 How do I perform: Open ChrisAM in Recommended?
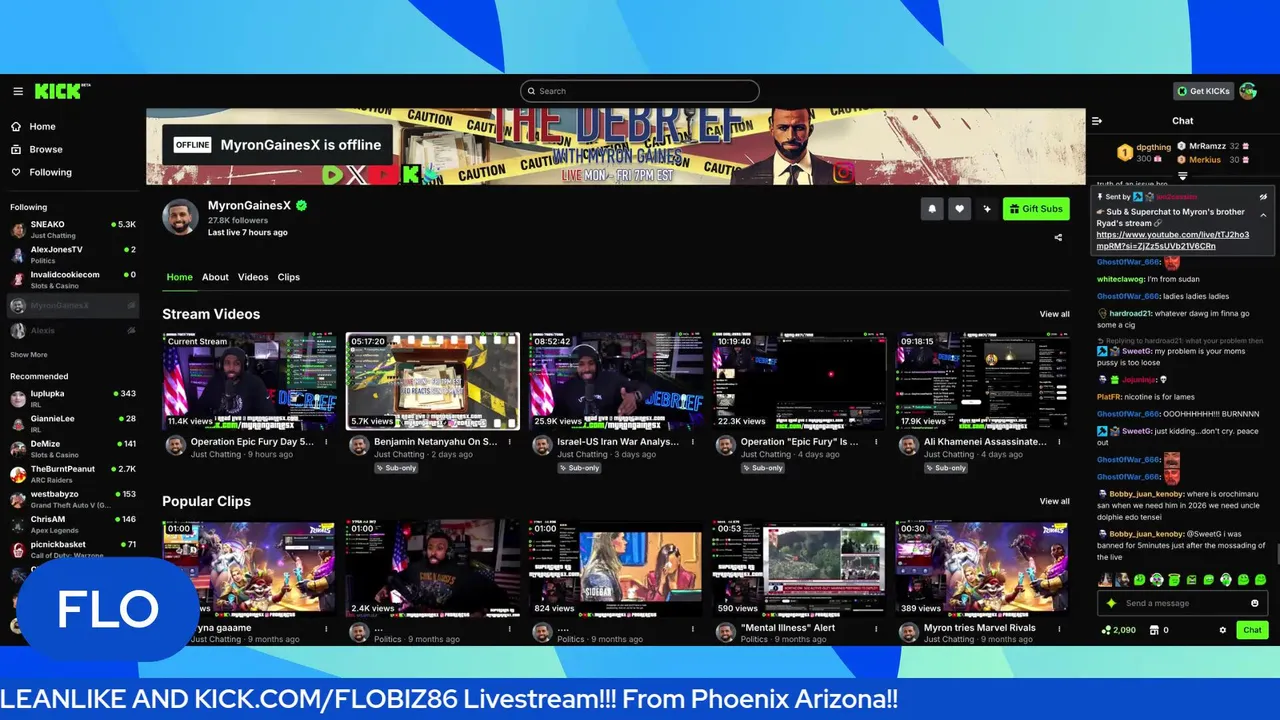pyautogui.click(x=73, y=523)
